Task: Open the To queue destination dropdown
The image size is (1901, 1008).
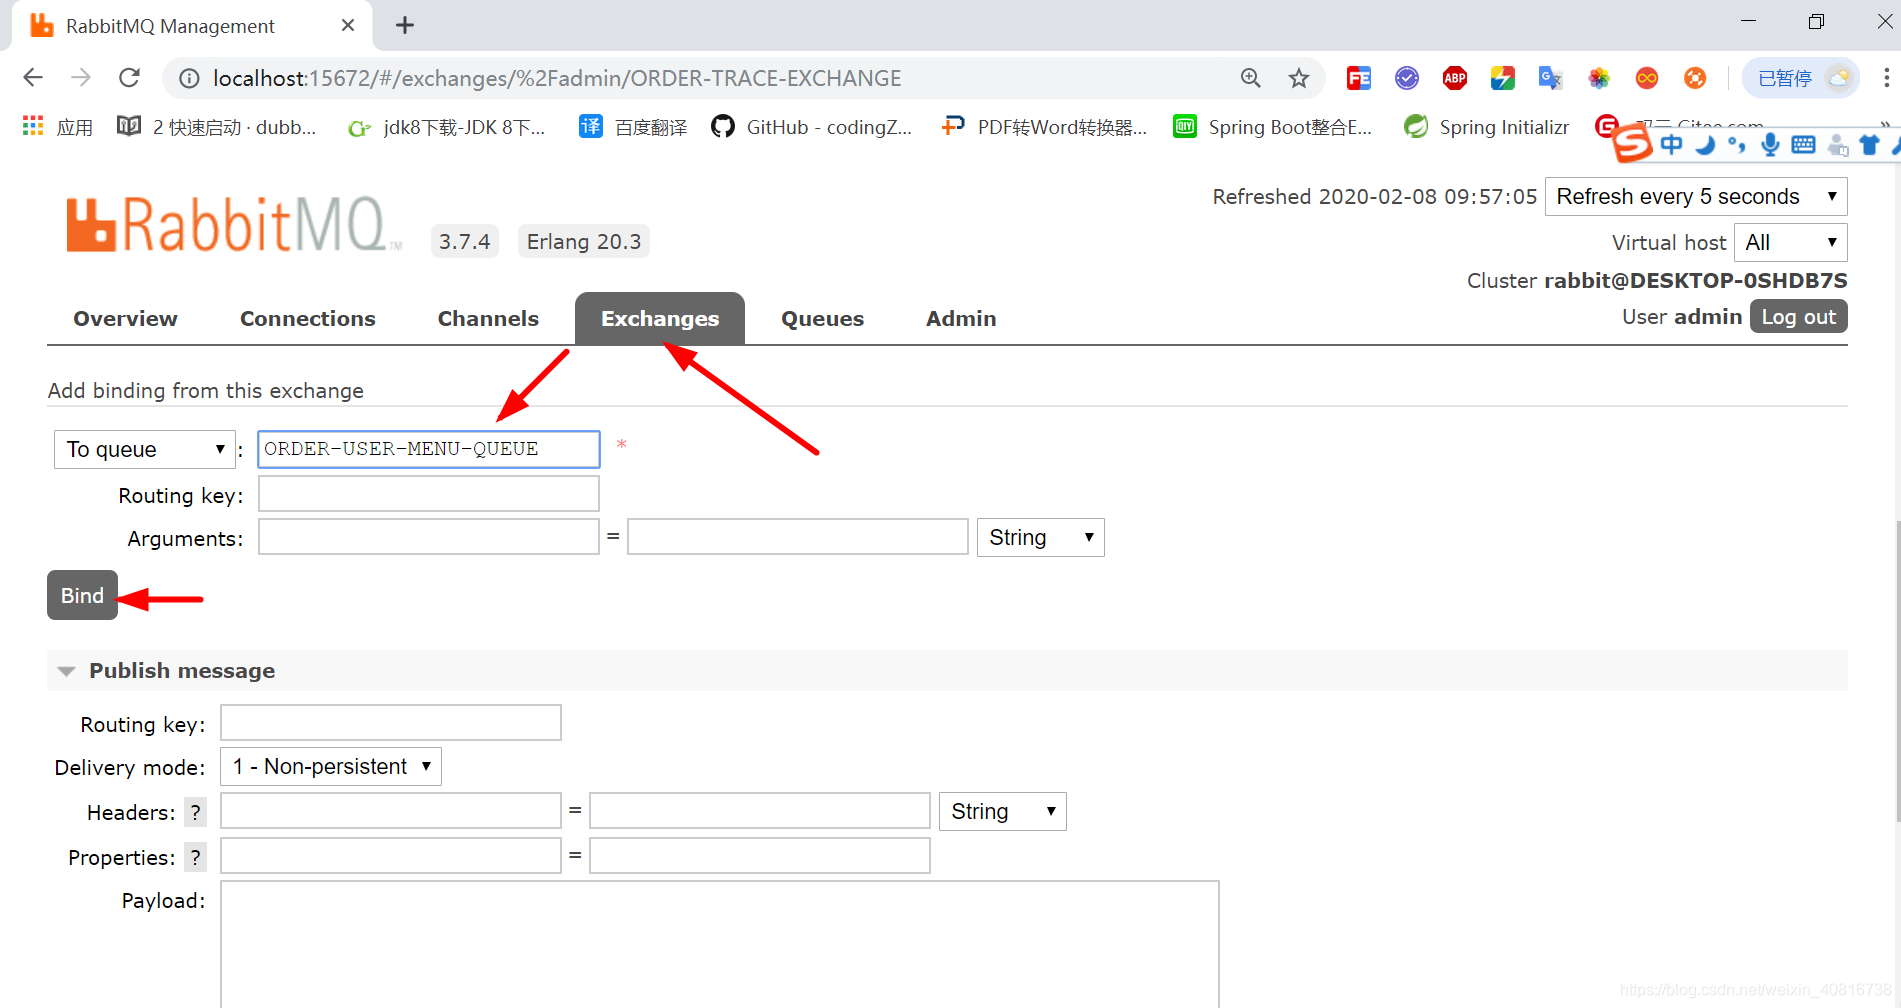Action: tap(145, 450)
